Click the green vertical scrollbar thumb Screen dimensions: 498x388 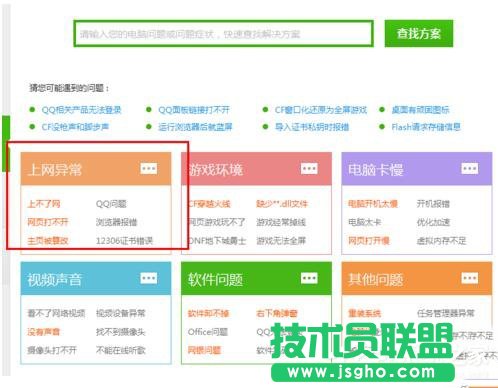[x=6, y=143]
